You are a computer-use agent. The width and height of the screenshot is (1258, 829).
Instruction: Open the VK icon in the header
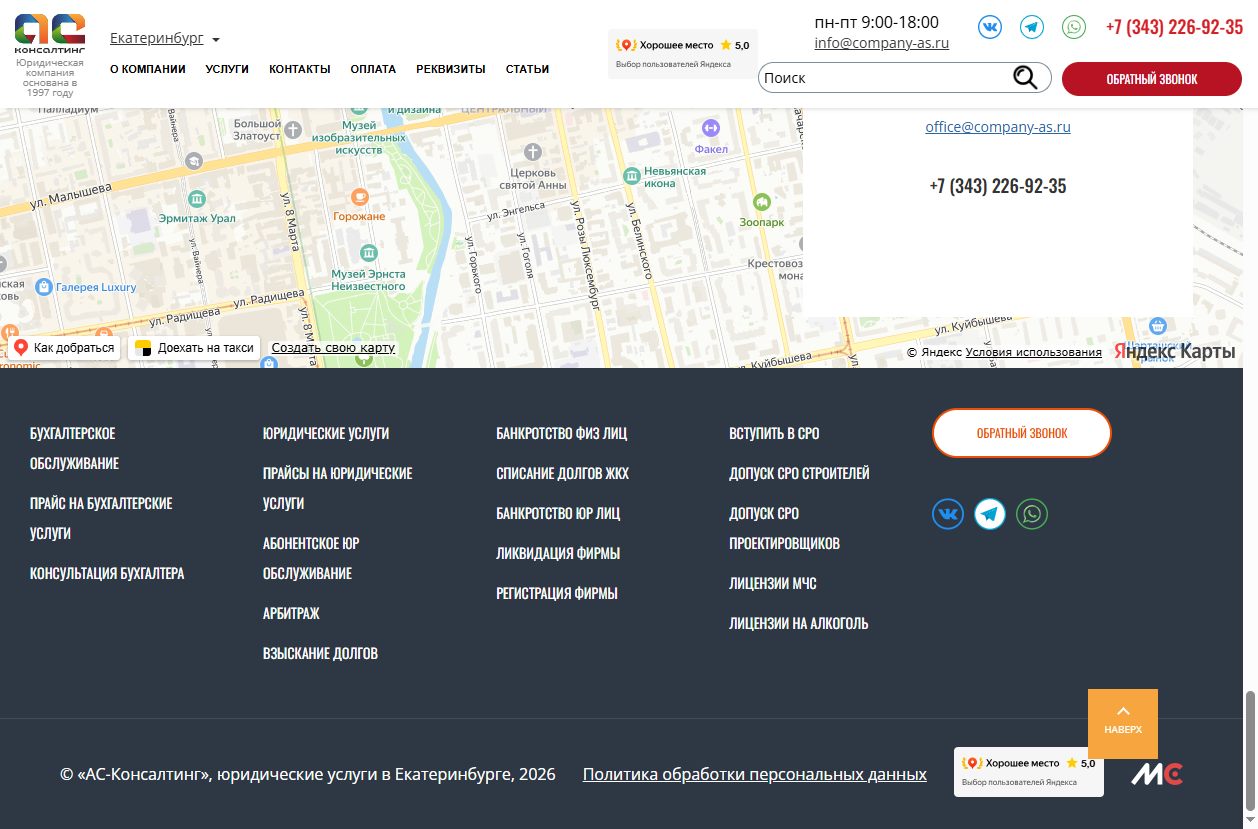[x=990, y=27]
